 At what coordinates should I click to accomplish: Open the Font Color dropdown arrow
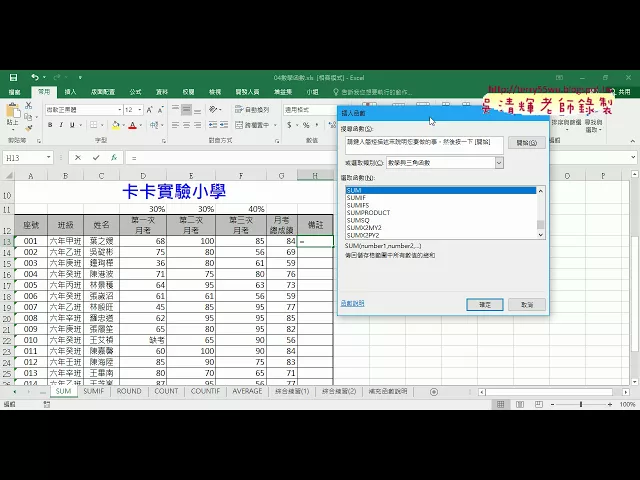[140, 125]
